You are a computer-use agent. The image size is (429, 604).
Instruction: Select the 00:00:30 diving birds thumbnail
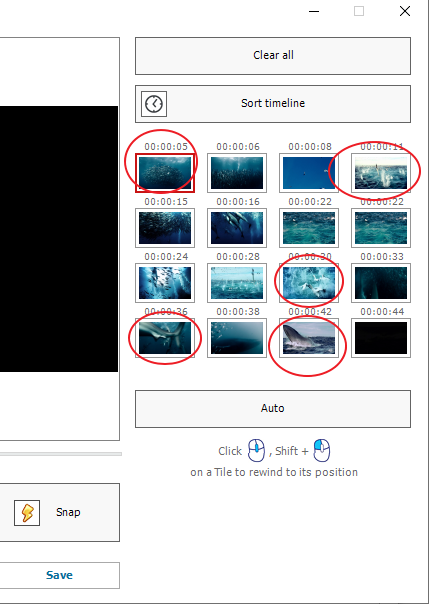pos(309,283)
